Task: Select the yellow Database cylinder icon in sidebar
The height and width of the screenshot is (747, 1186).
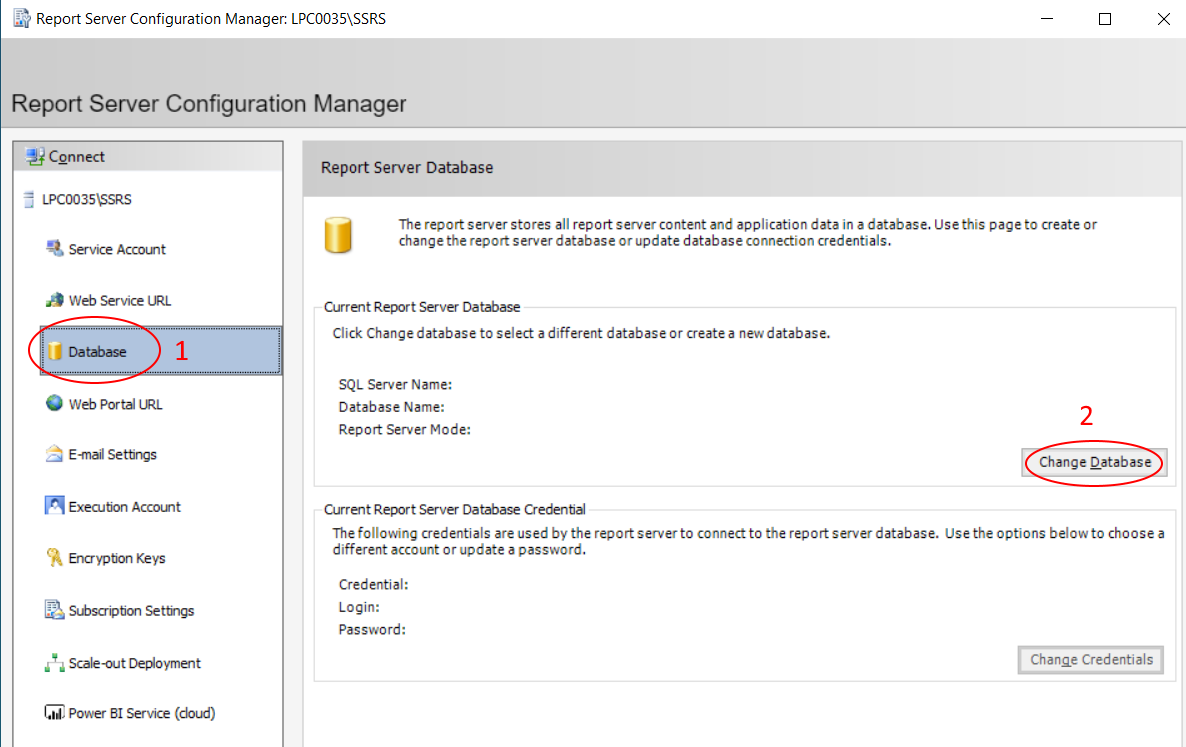Action: point(56,351)
